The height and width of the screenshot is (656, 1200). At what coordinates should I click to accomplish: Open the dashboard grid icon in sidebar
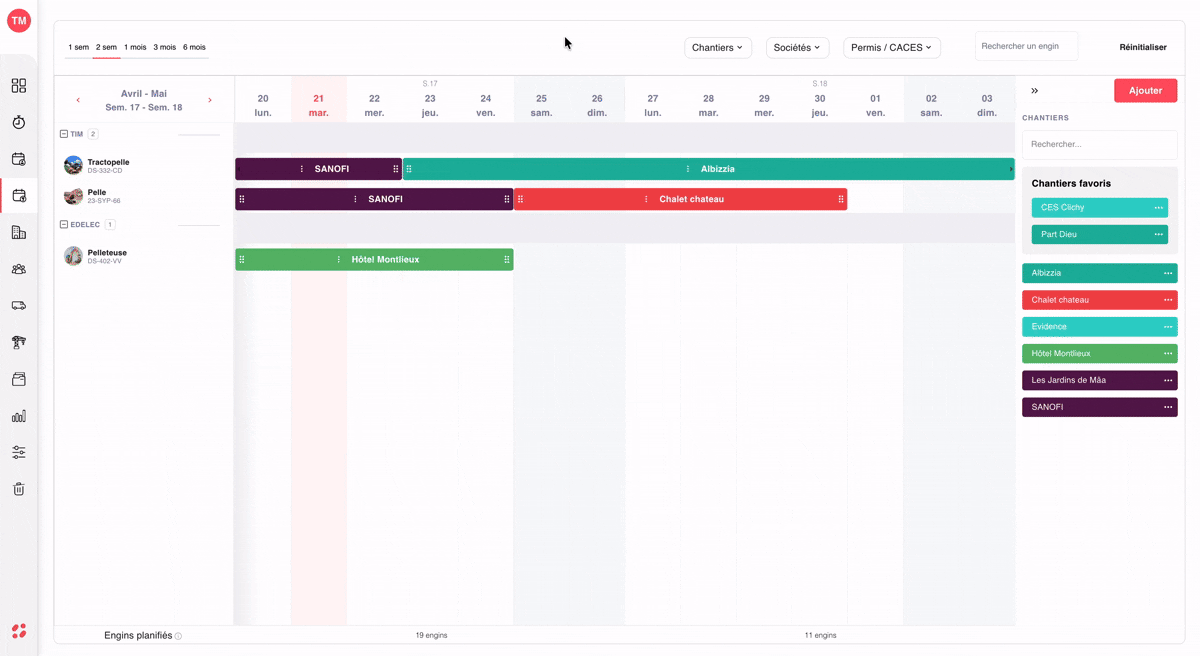point(19,86)
